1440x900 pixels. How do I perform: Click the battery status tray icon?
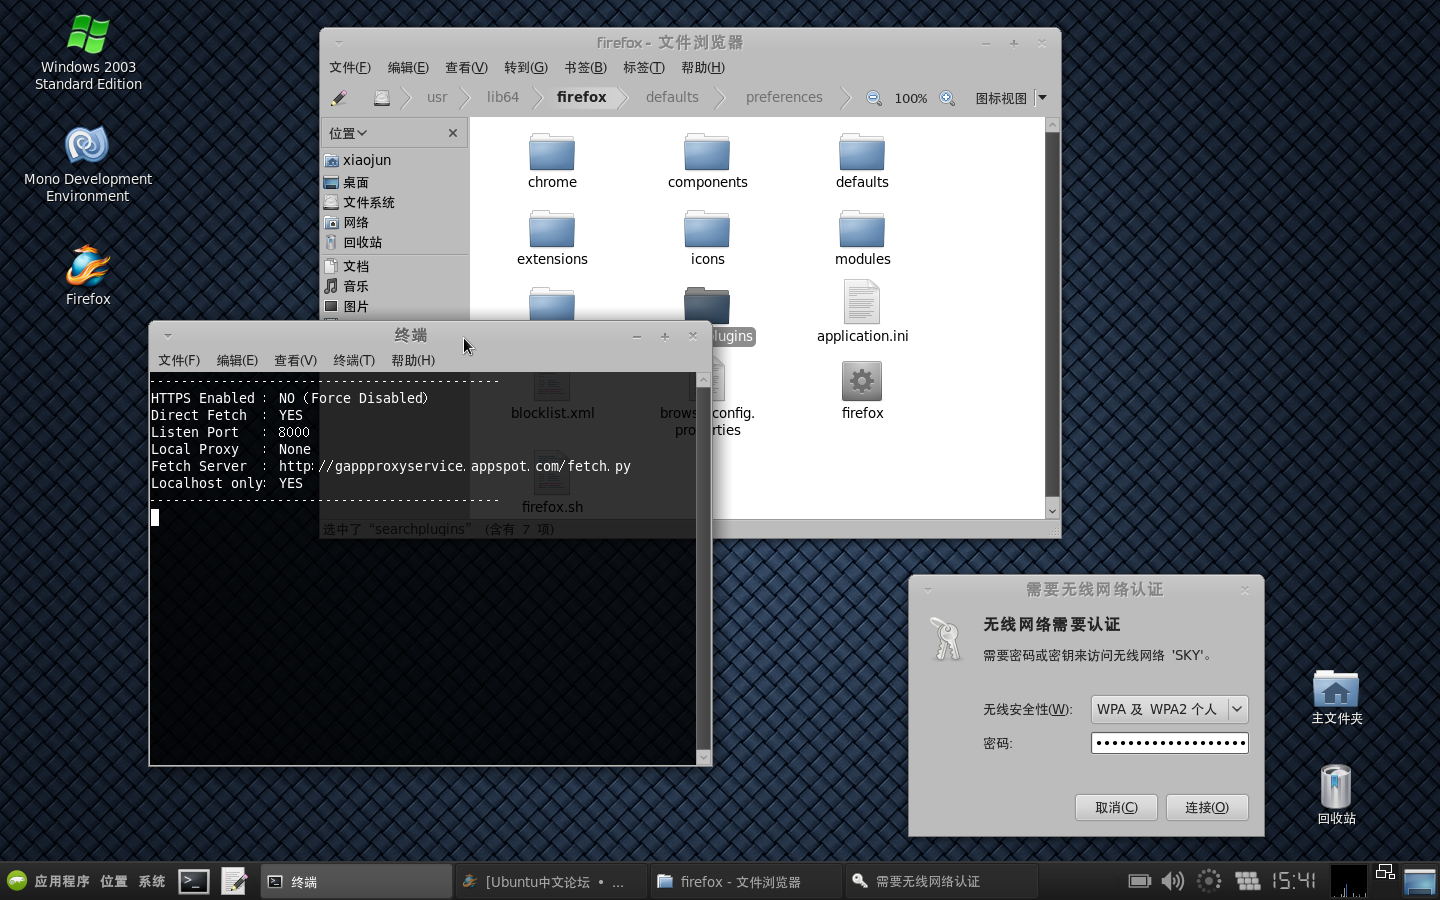pos(1140,881)
